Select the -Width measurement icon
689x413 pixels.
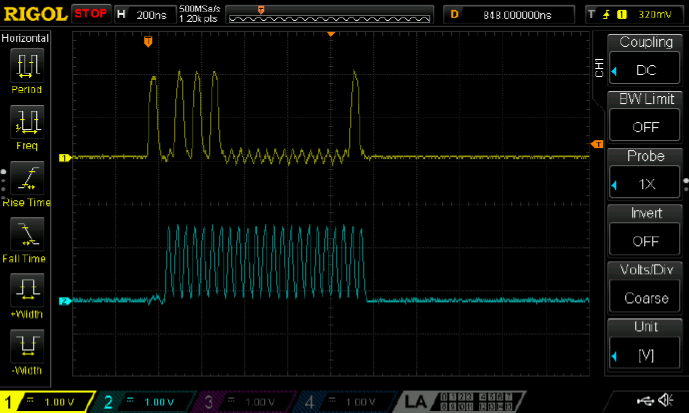pyautogui.click(x=27, y=346)
